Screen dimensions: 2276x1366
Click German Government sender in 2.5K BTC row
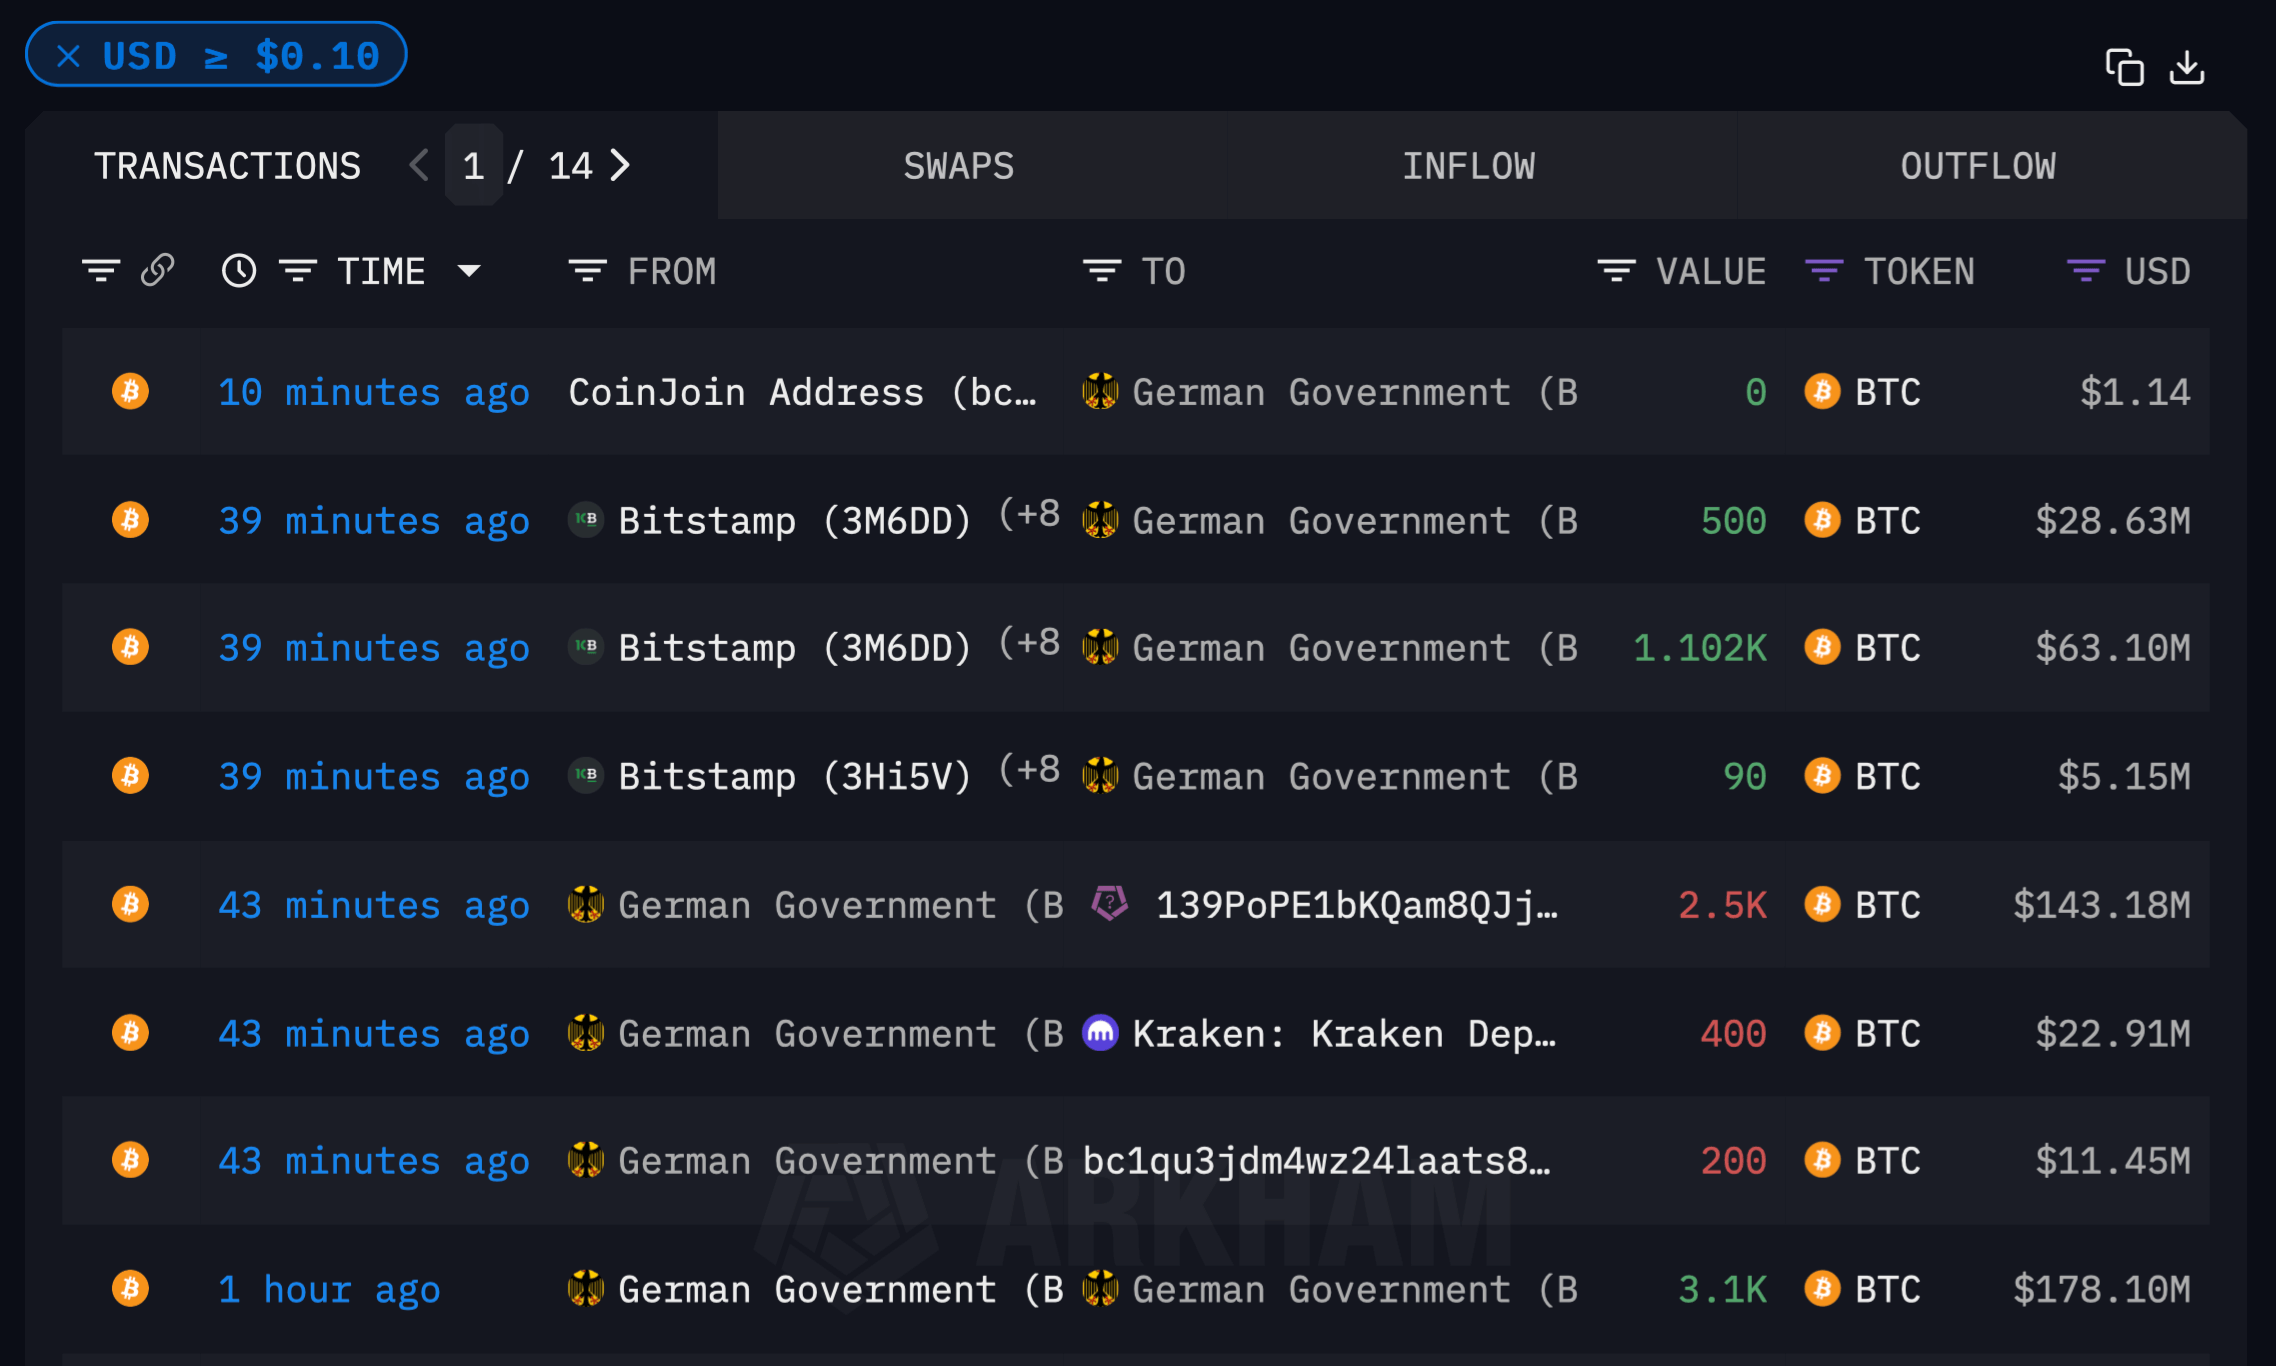coord(841,905)
